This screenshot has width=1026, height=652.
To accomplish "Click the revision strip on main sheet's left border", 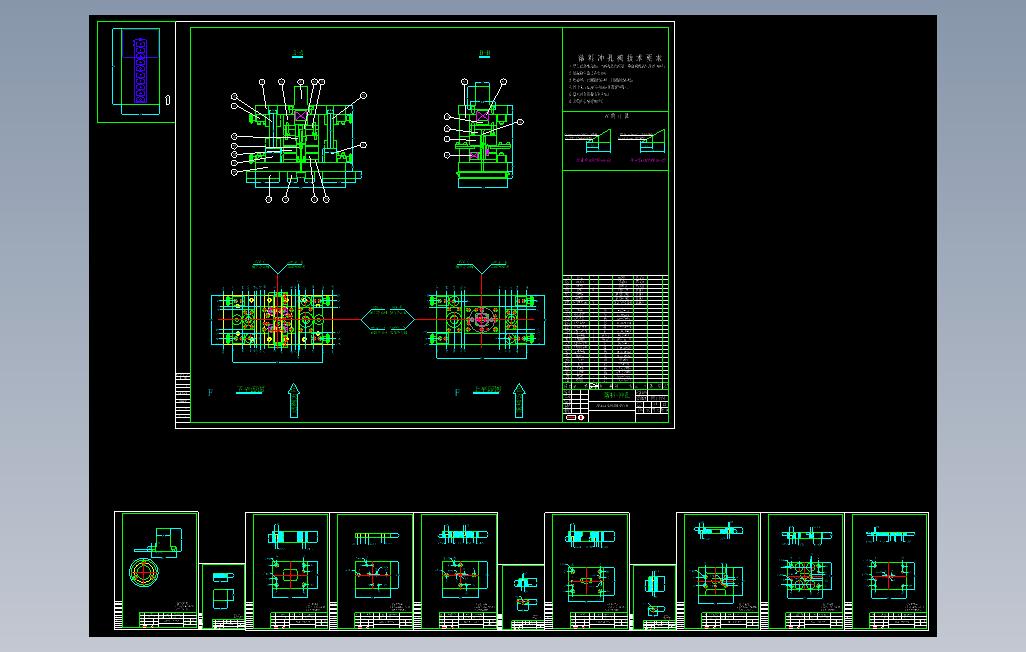I will [183, 398].
